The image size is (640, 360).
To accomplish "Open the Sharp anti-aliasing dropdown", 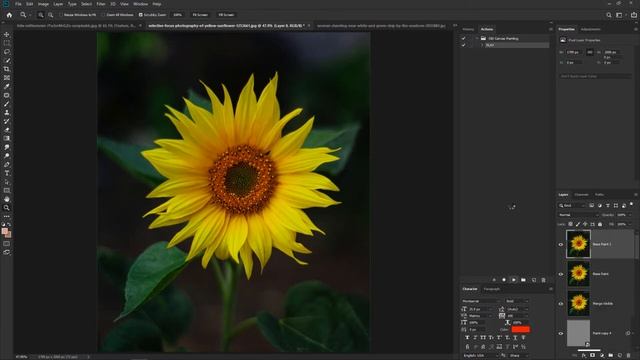I will tap(519, 356).
